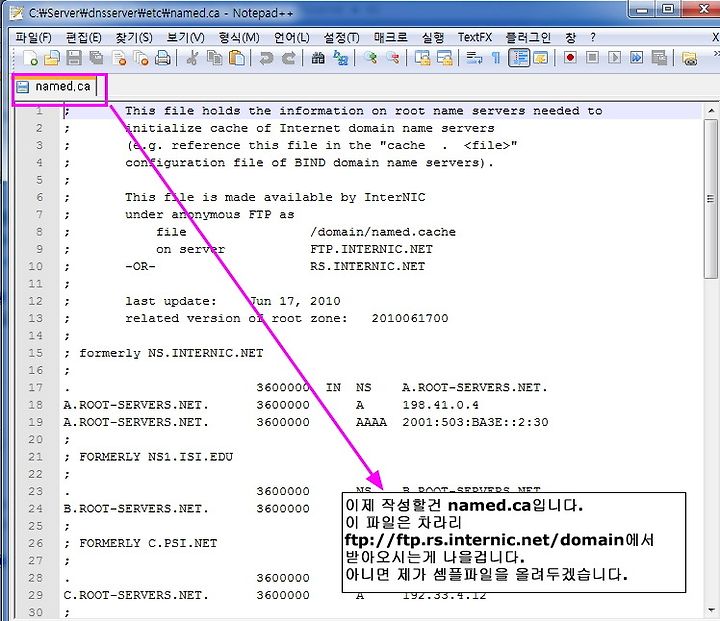Open the Replace toolbar icon
This screenshot has width=720, height=621.
pyautogui.click(x=341, y=58)
